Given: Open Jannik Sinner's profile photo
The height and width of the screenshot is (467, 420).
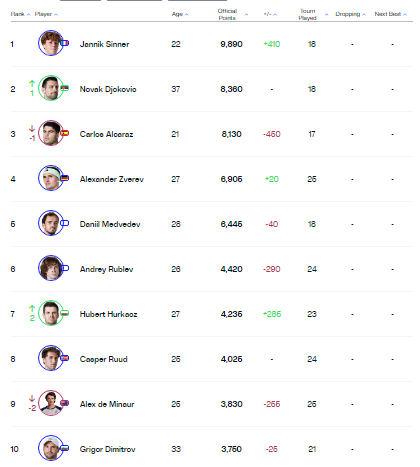Looking at the screenshot, I should [51, 43].
